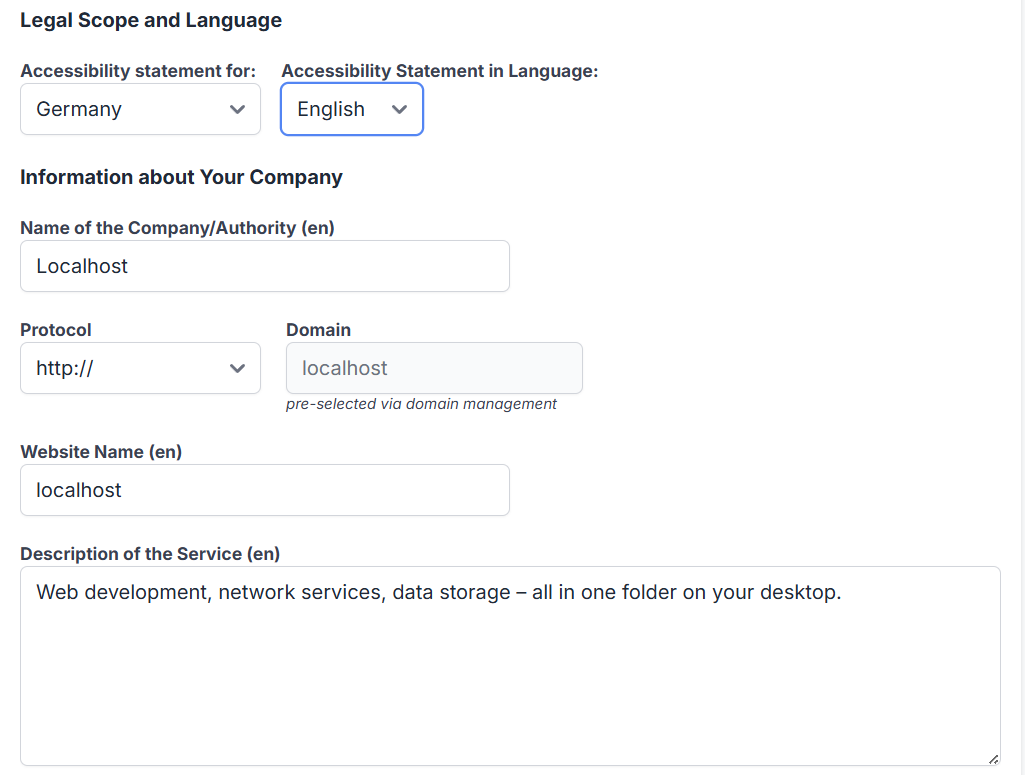Click the "pre-selected via domain management" hint
Viewport: 1025px width, 775px height.
[x=421, y=404]
